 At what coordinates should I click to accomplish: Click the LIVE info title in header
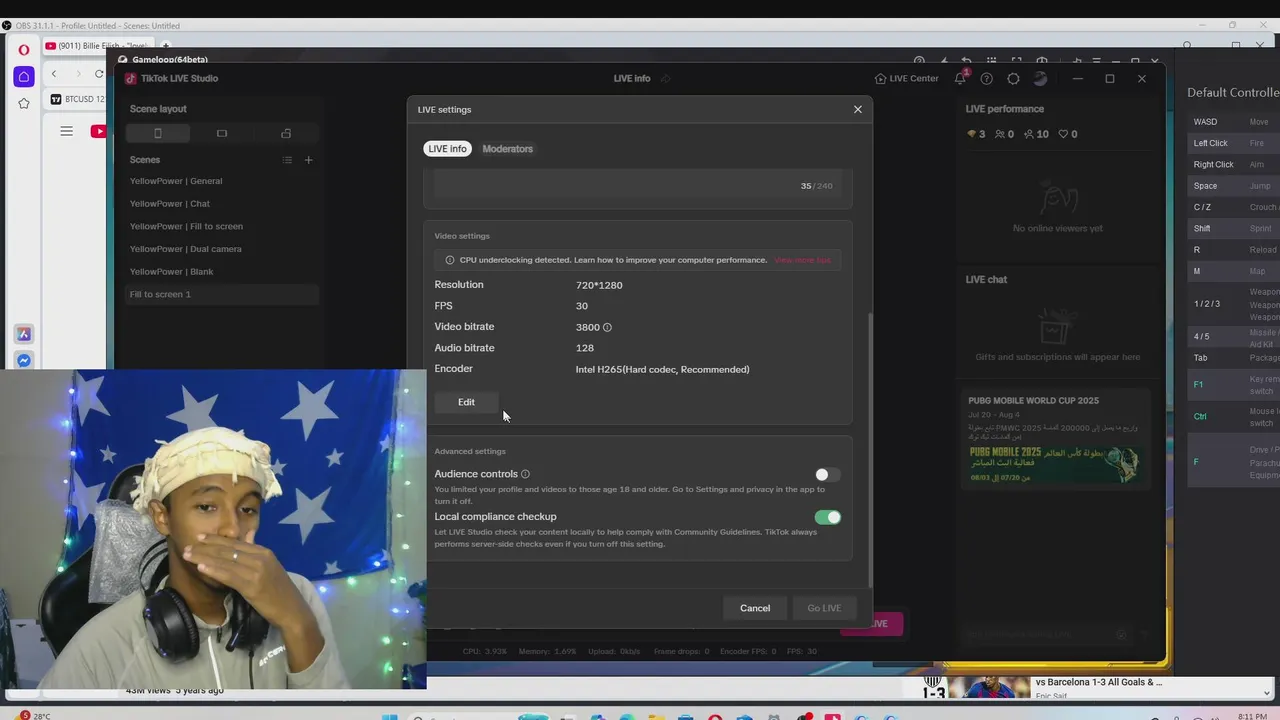pos(632,78)
